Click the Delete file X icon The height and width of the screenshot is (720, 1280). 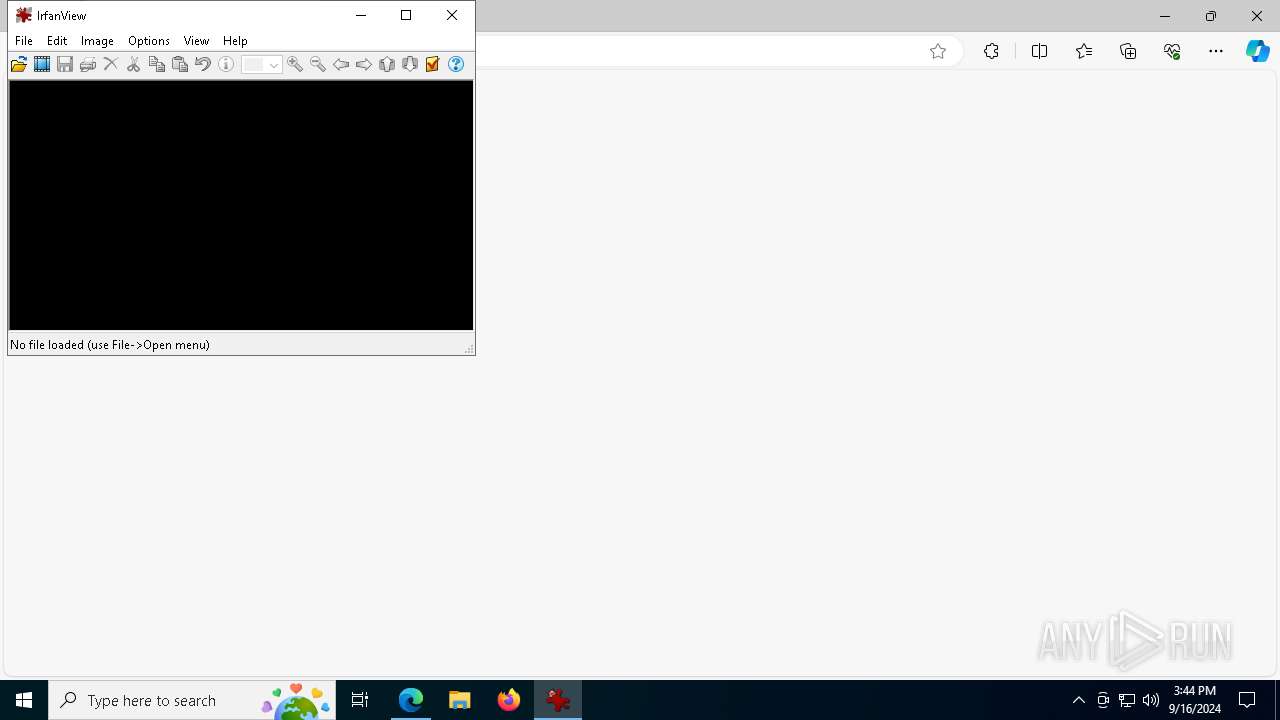click(x=111, y=64)
